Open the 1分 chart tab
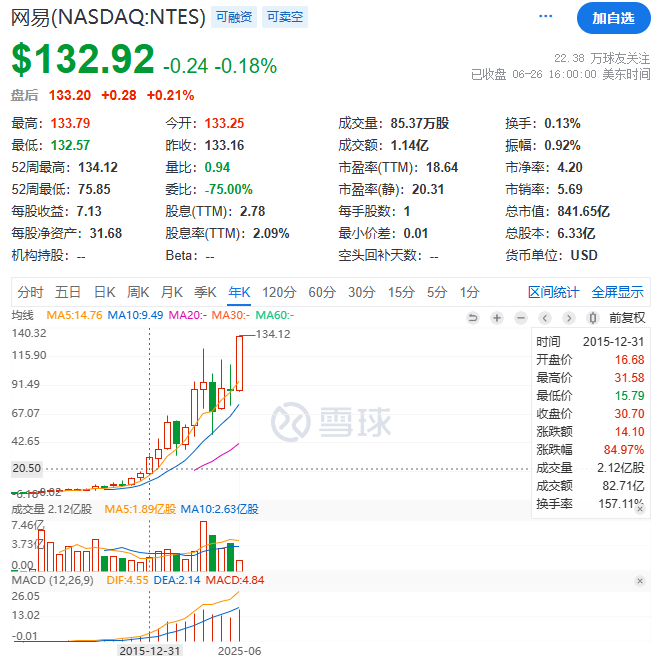 (x=469, y=292)
